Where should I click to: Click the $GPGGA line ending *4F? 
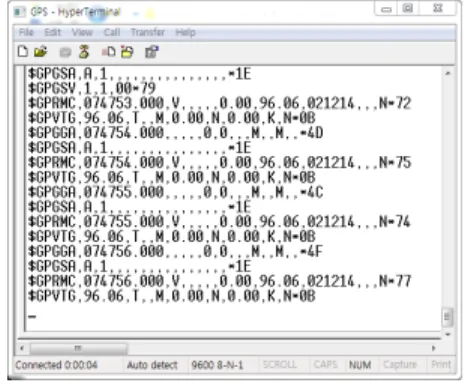pyautogui.click(x=175, y=251)
